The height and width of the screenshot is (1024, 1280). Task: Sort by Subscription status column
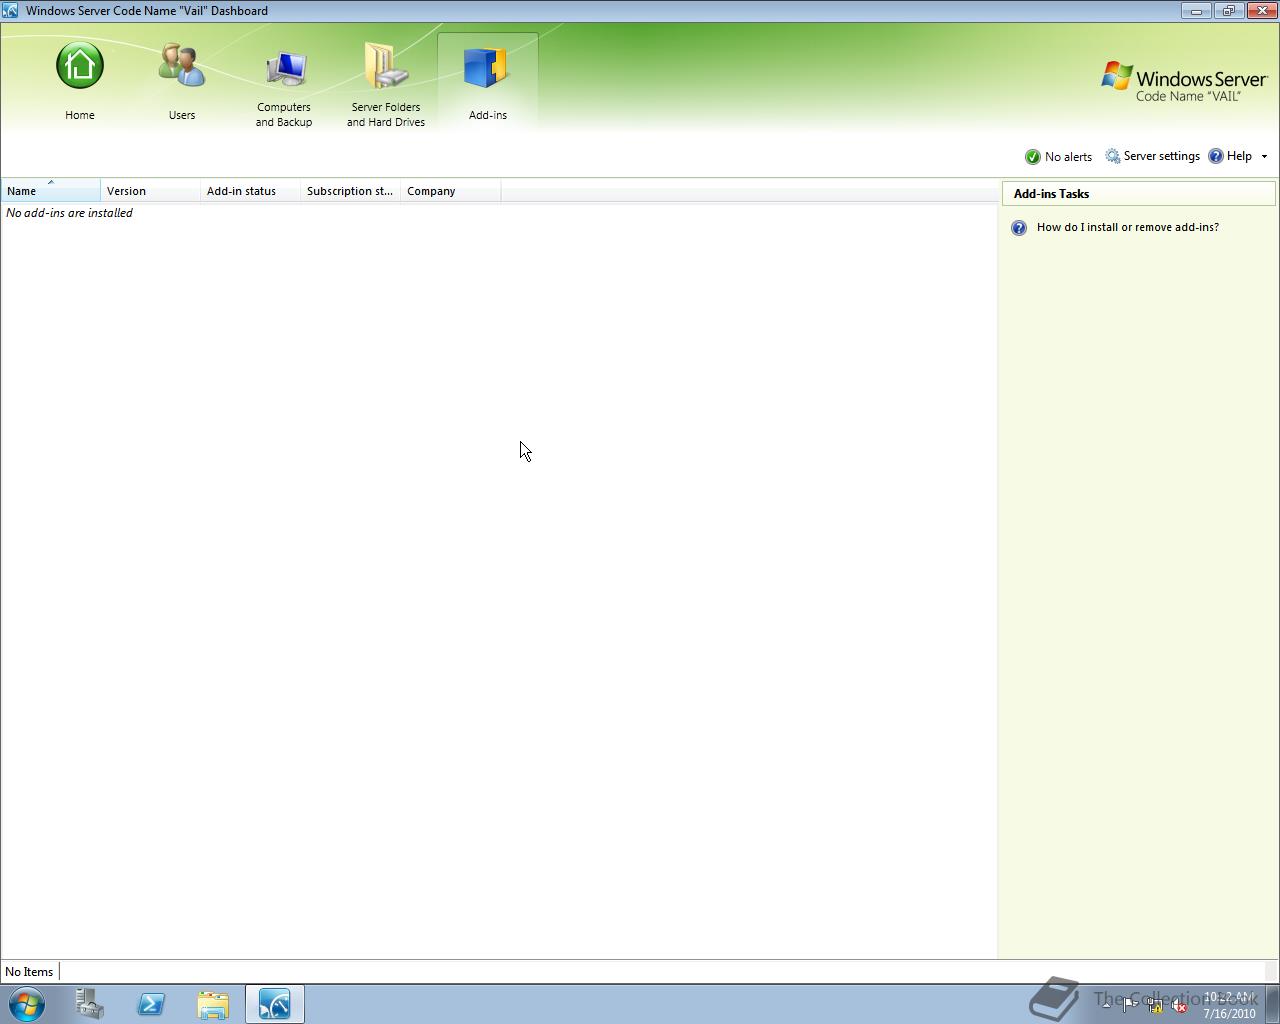click(351, 191)
